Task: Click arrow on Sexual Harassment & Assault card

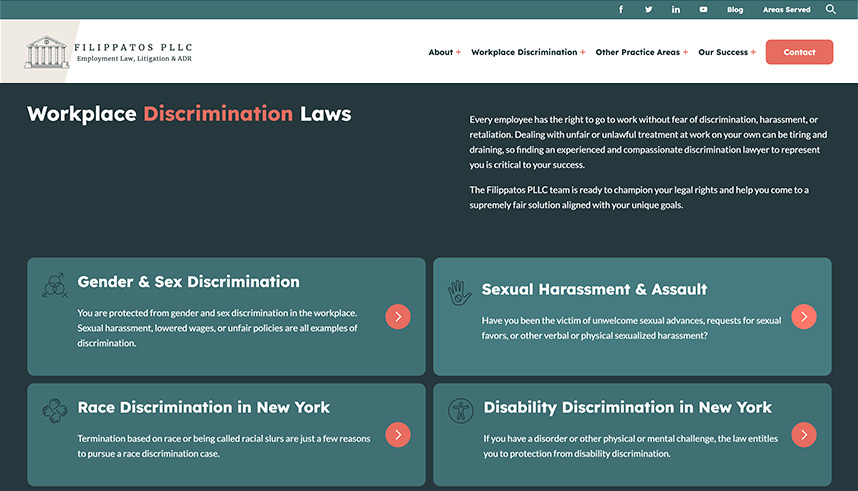Action: (804, 317)
